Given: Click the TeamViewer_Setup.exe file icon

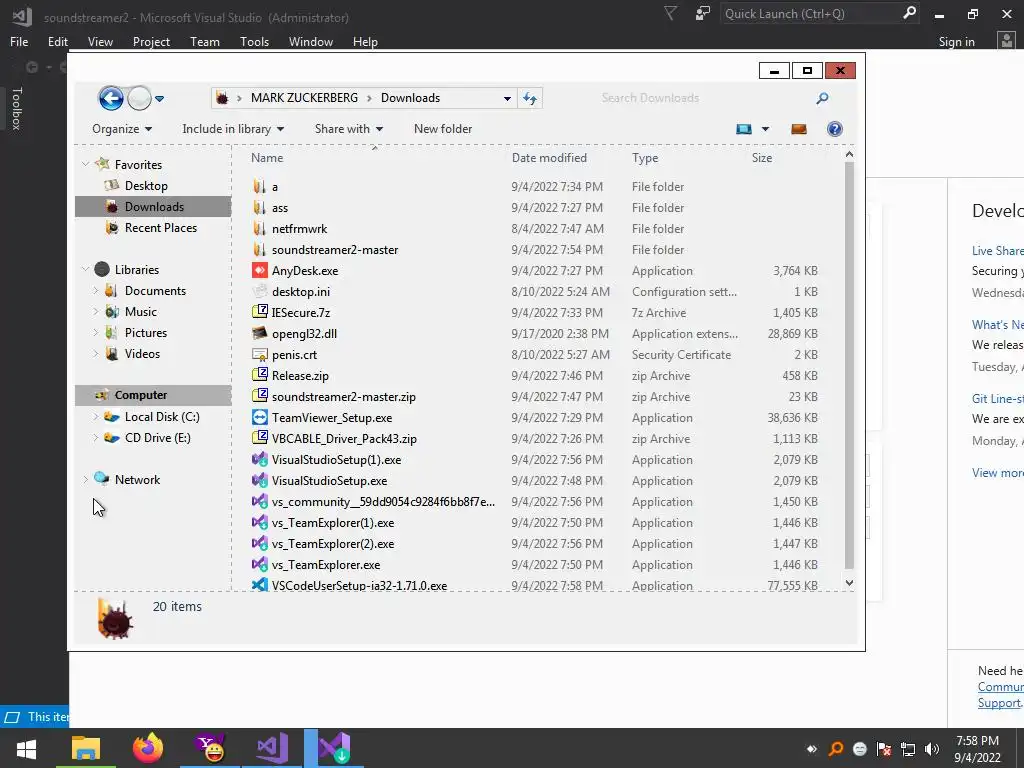Looking at the screenshot, I should click(260, 417).
